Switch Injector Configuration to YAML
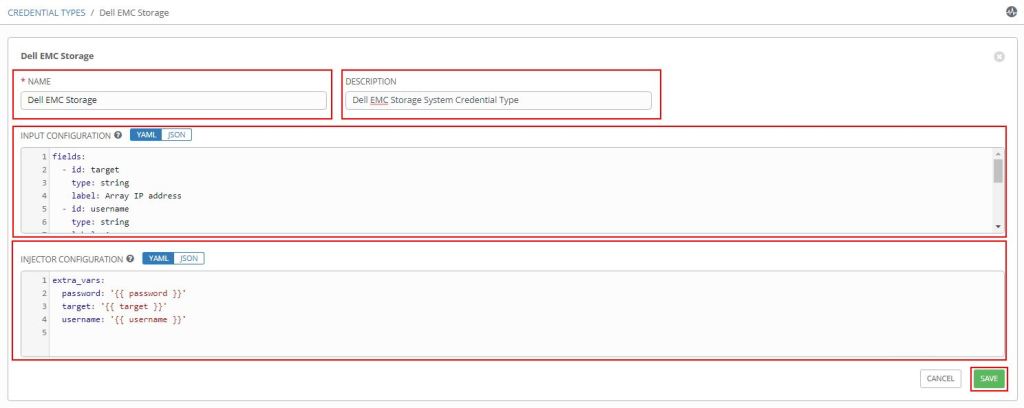The image size is (1024, 408). (x=158, y=259)
